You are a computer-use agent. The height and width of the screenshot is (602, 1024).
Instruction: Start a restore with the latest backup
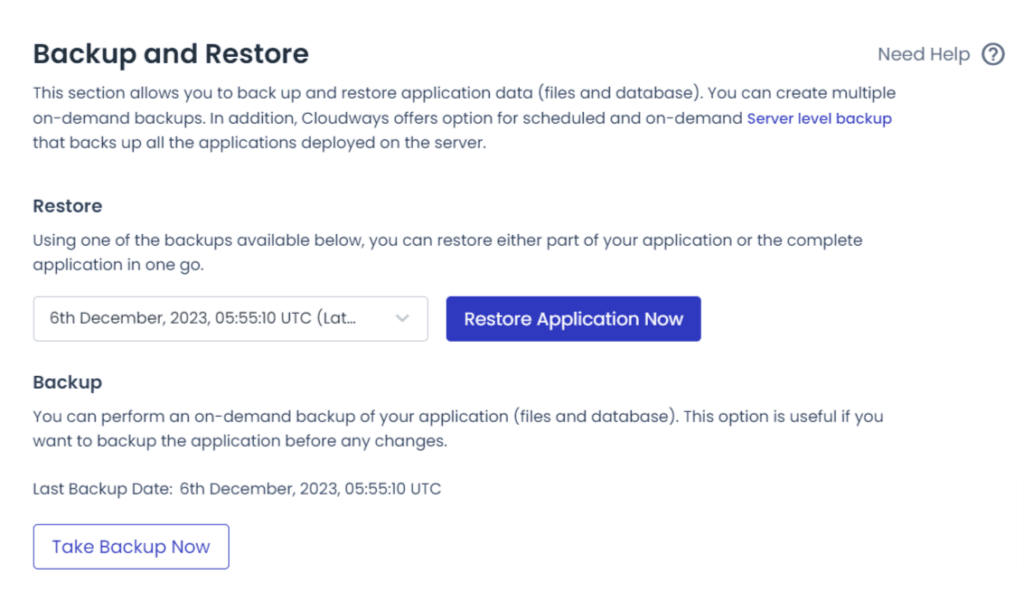(x=573, y=318)
